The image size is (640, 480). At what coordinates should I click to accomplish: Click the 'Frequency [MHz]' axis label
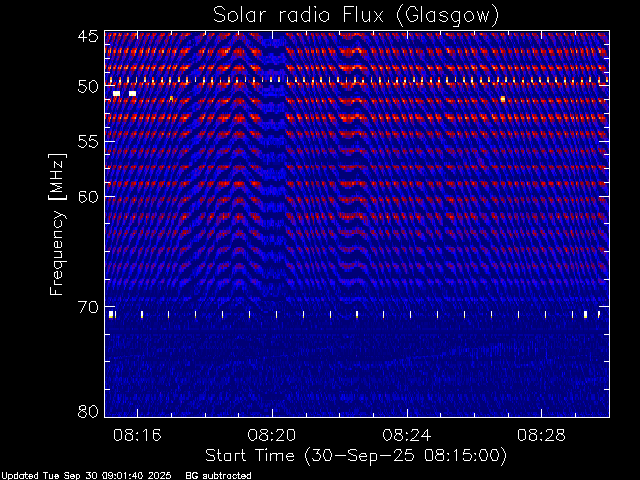57,224
